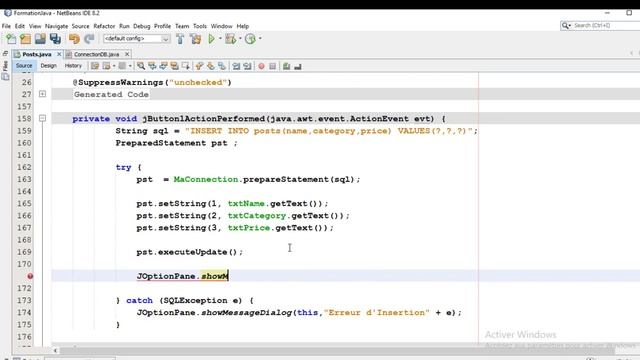
Task: Click the Shift Line Right icon
Action: pyautogui.click(x=247, y=66)
